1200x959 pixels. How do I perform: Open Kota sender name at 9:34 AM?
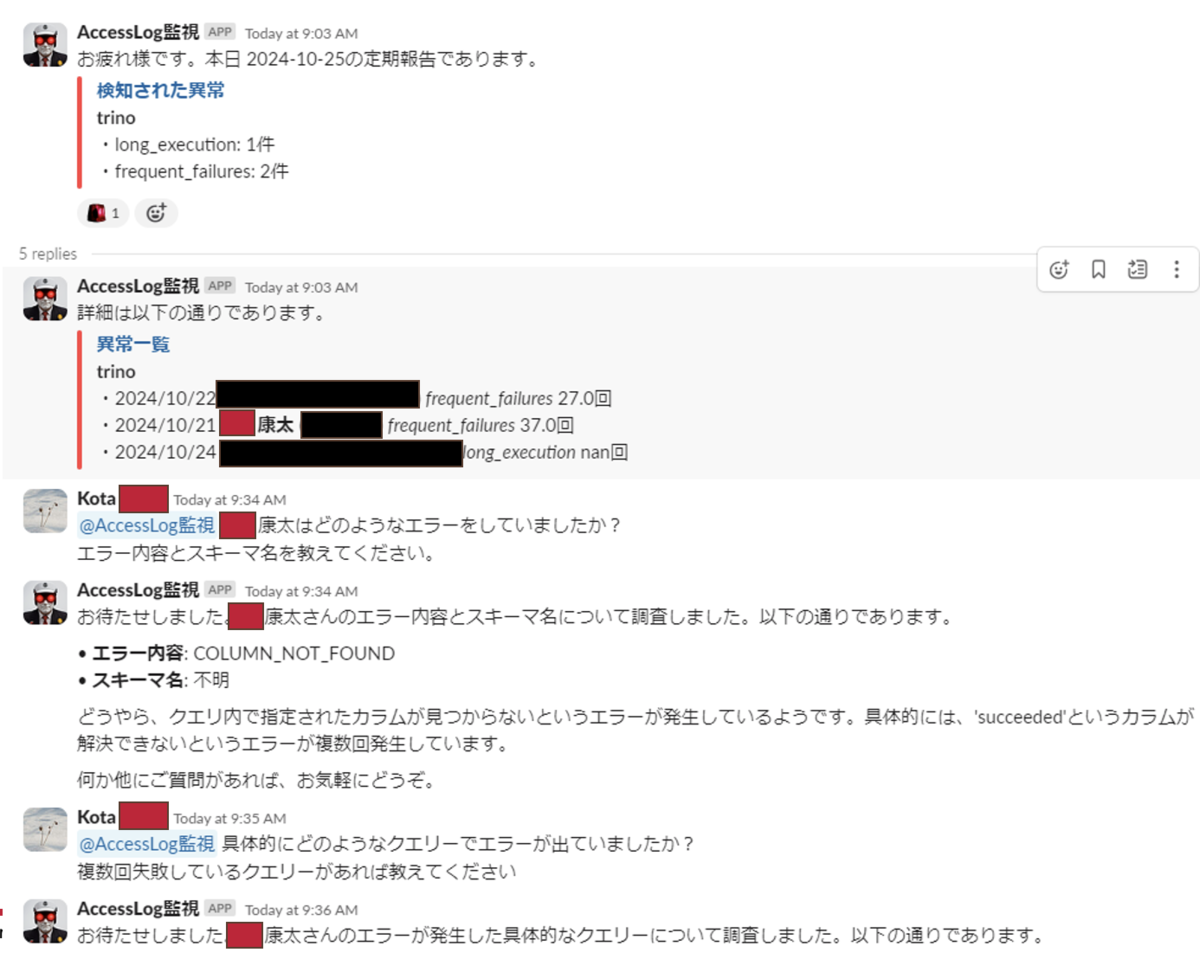tap(97, 498)
